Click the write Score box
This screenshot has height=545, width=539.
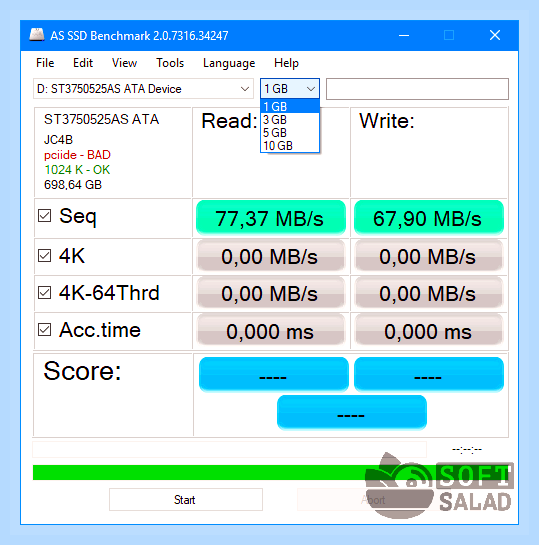428,375
